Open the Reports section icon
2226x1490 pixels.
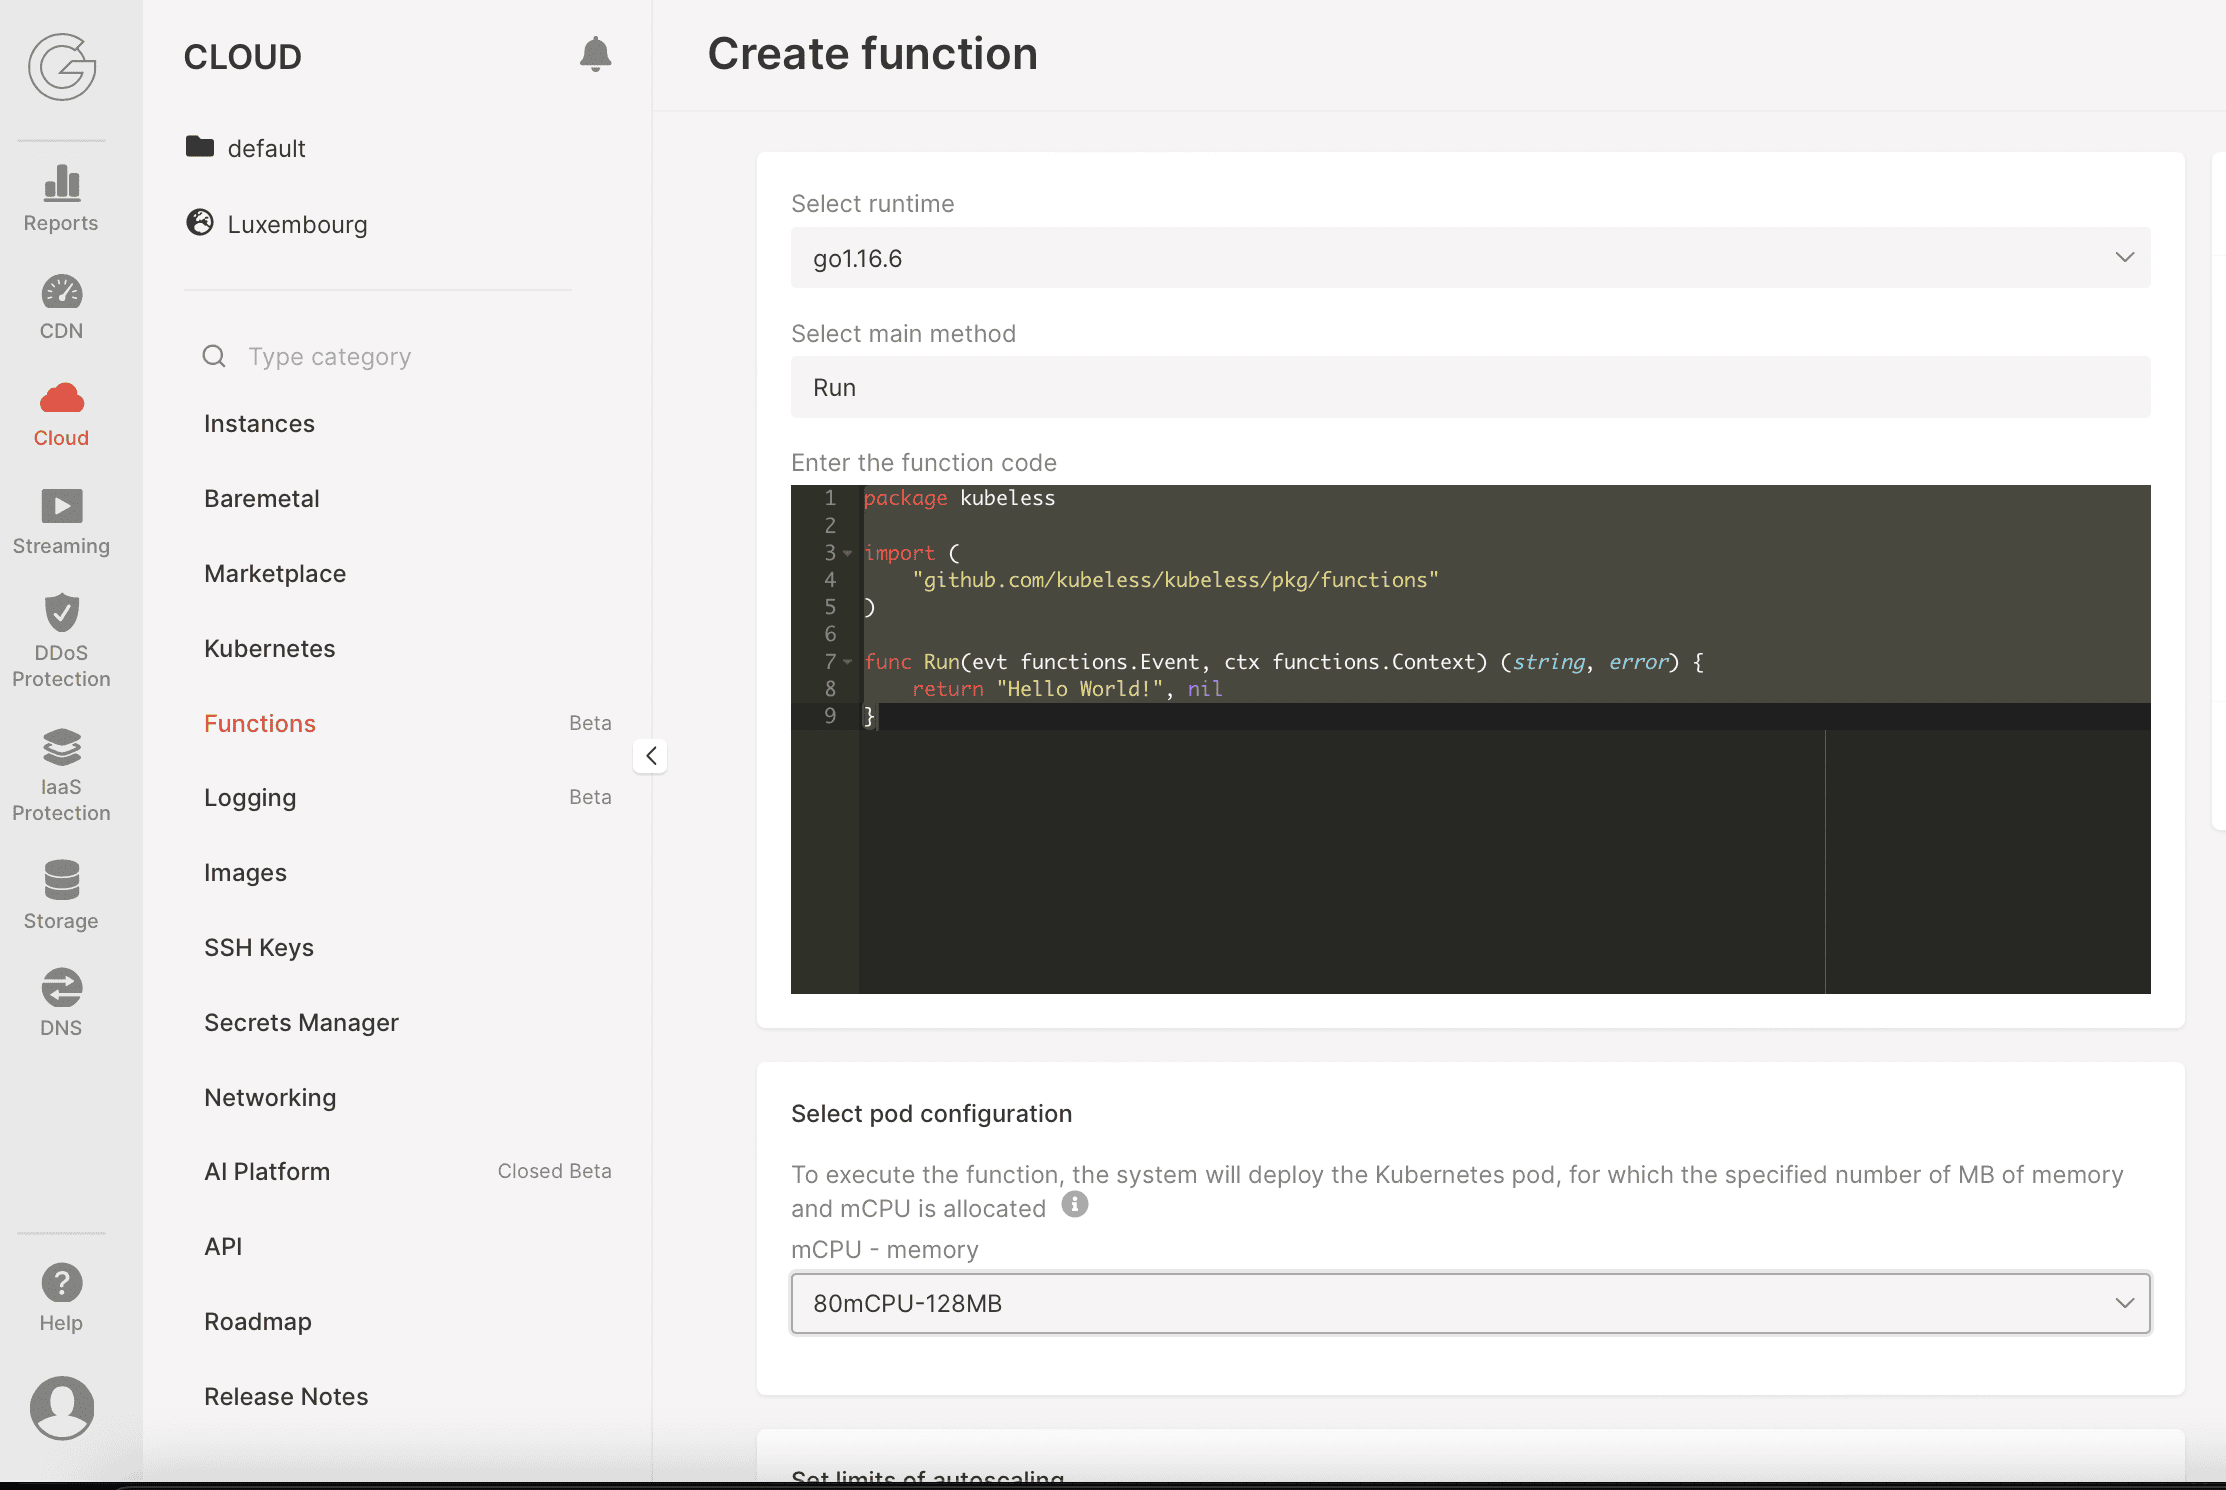[x=62, y=183]
